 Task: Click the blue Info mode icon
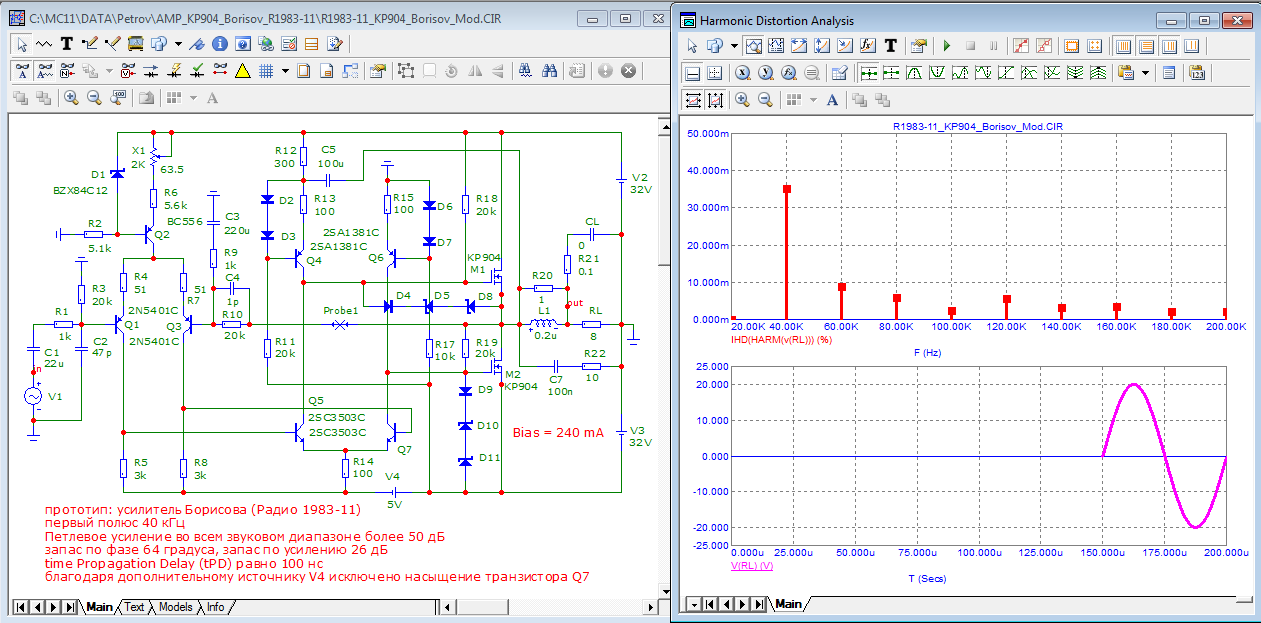pyautogui.click(x=219, y=44)
